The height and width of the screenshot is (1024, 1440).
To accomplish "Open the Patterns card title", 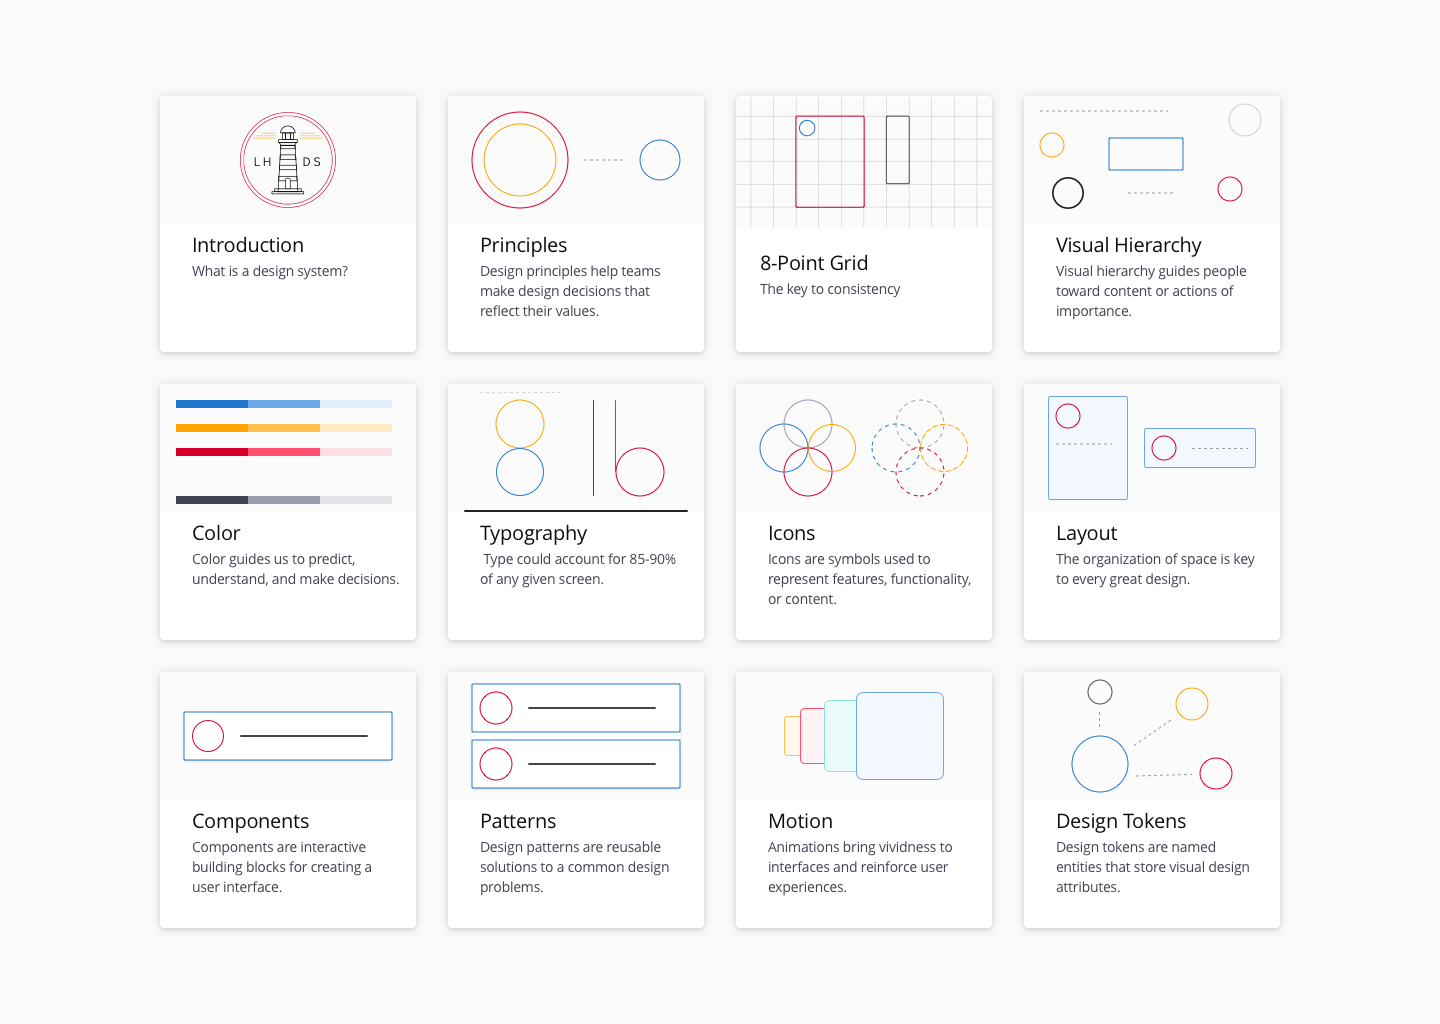I will pyautogui.click(x=518, y=821).
